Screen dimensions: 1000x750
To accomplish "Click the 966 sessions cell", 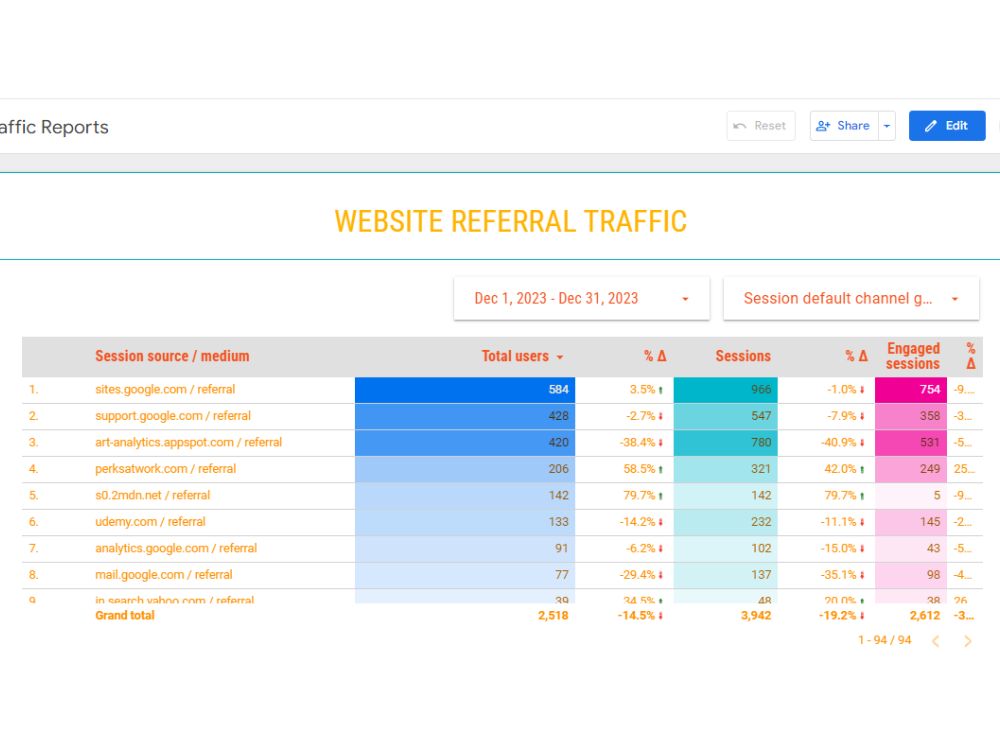I will (726, 390).
